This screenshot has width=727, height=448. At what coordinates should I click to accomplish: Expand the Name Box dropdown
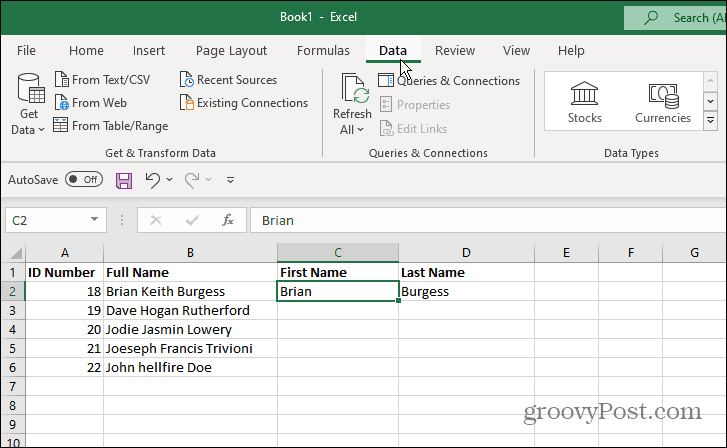pyautogui.click(x=95, y=220)
